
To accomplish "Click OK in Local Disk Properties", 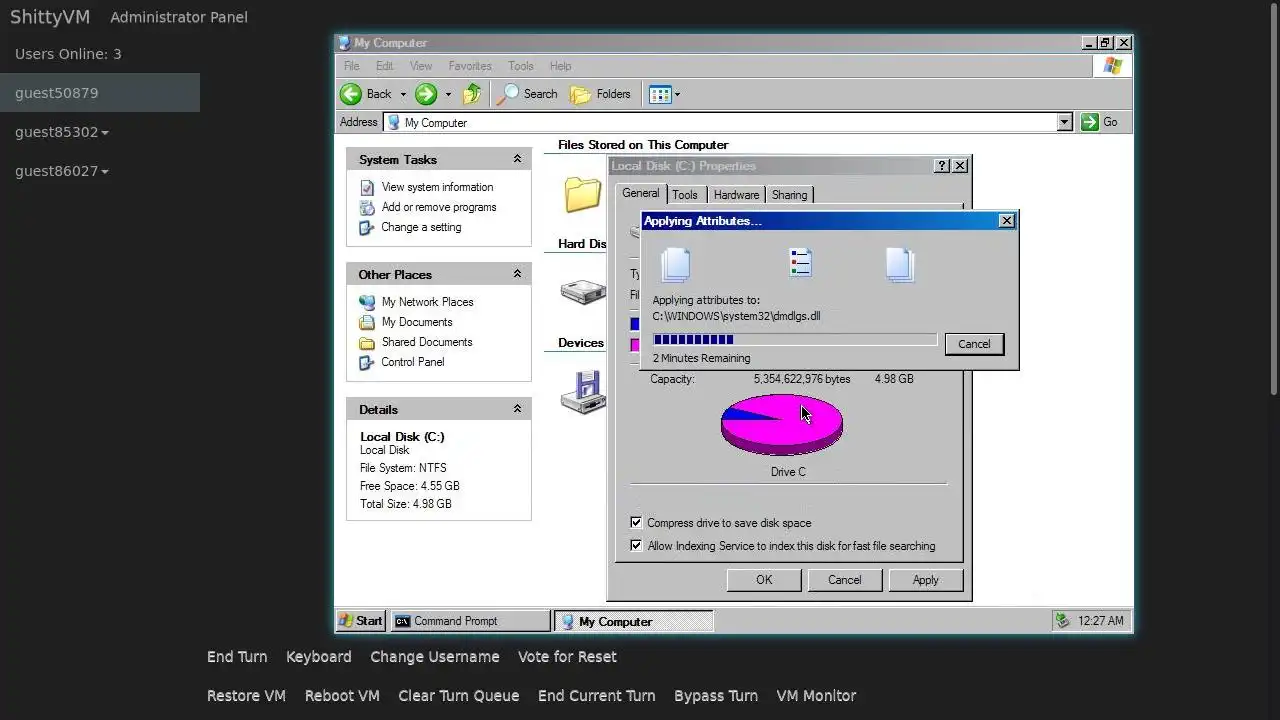I will (x=764, y=580).
